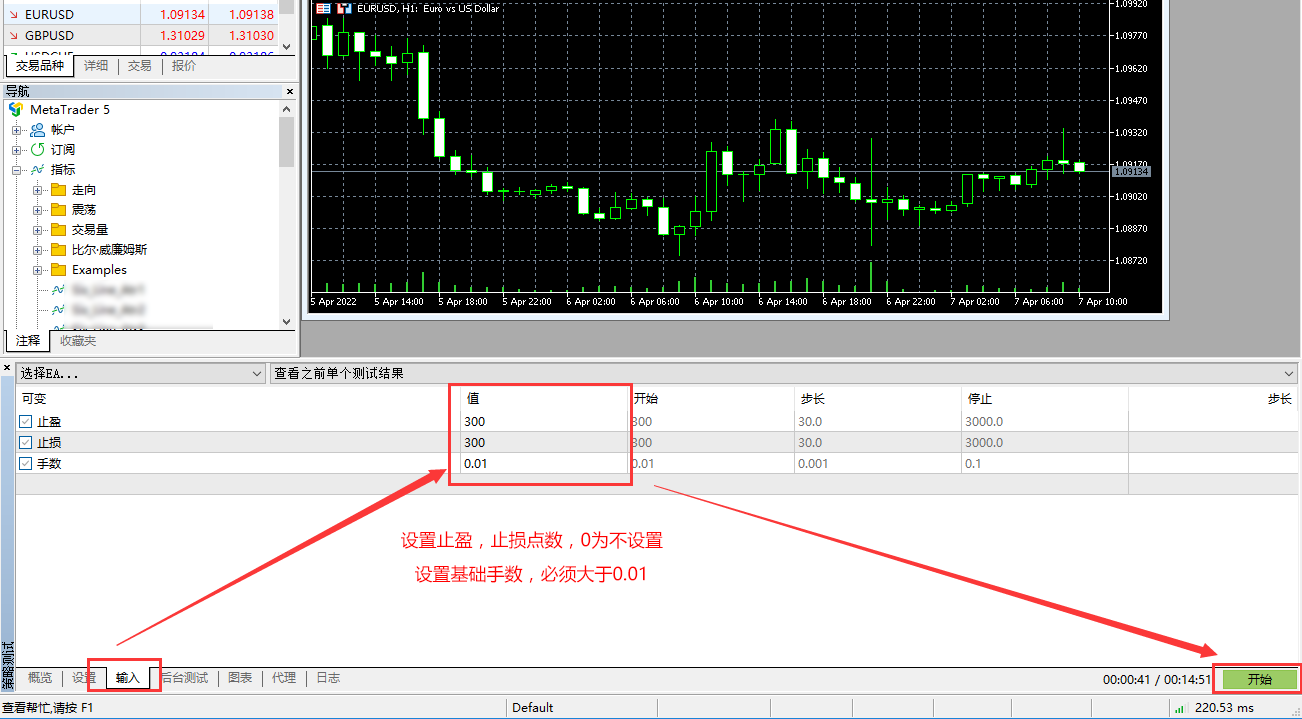The height and width of the screenshot is (719, 1302).
Task: Open the 图表 tab in the tester
Action: click(x=240, y=677)
